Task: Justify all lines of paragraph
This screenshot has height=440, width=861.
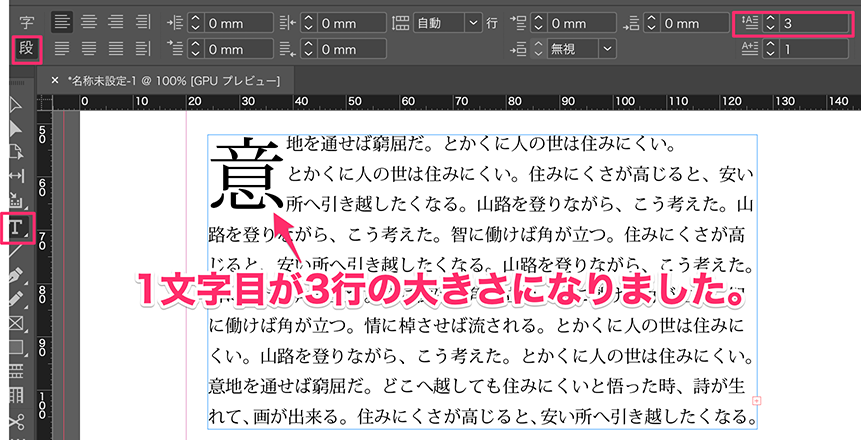Action: (115, 48)
